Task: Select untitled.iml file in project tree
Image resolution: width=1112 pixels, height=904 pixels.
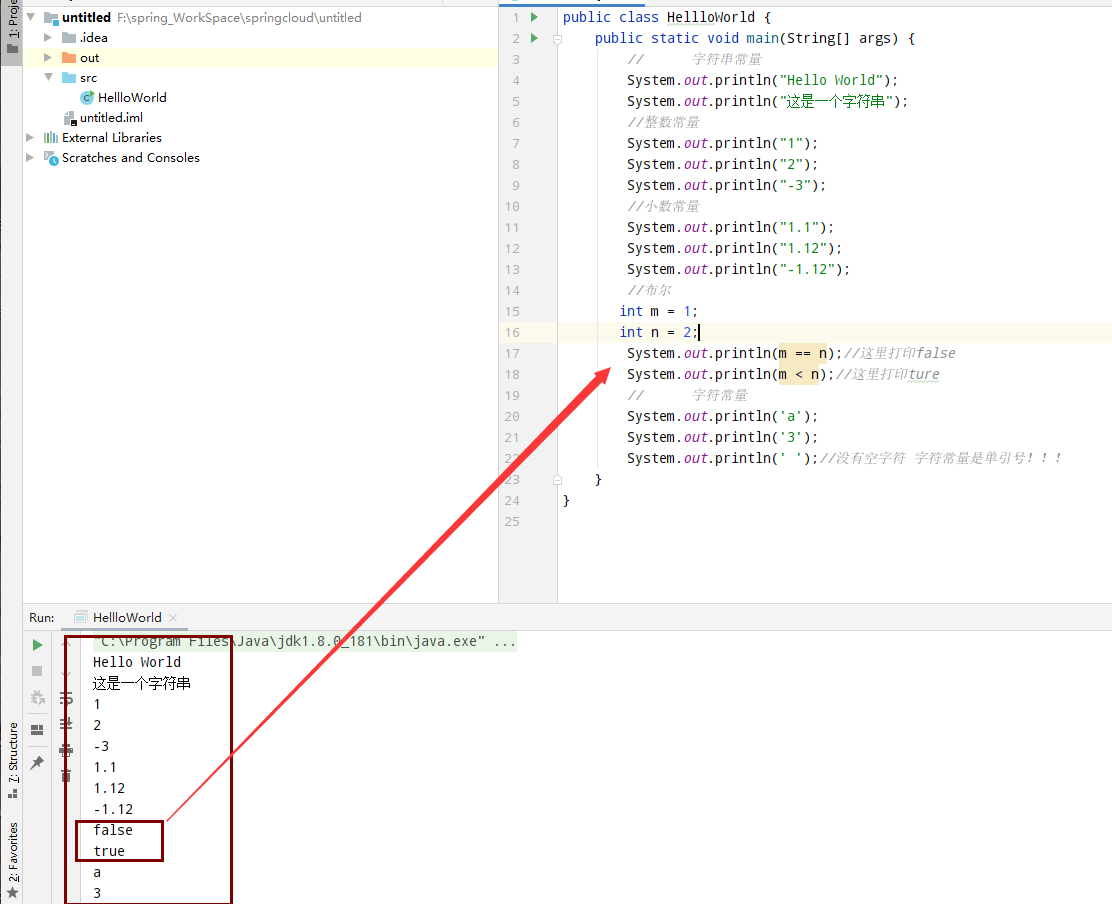Action: [x=110, y=118]
